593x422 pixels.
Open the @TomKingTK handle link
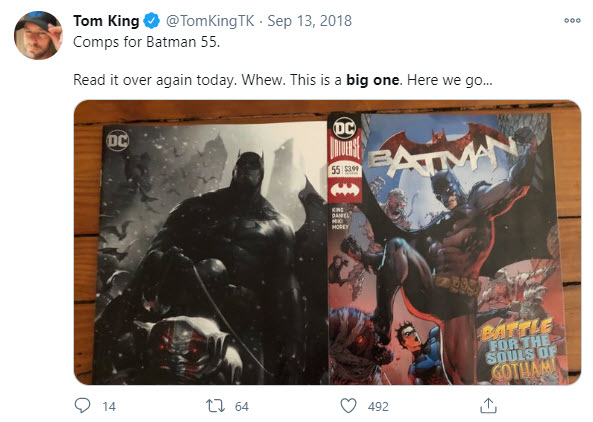pos(210,21)
